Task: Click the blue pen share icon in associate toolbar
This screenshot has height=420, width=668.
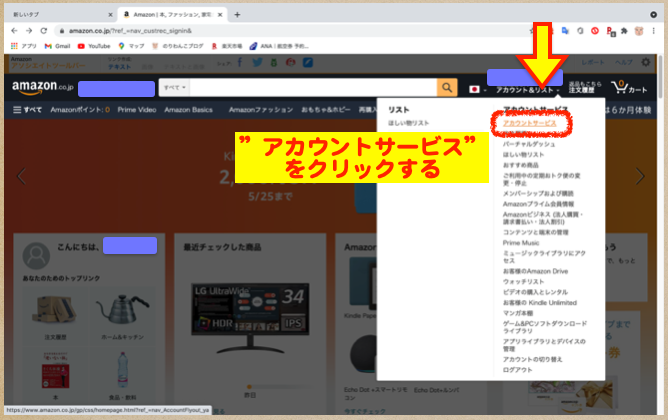Action: click(308, 63)
